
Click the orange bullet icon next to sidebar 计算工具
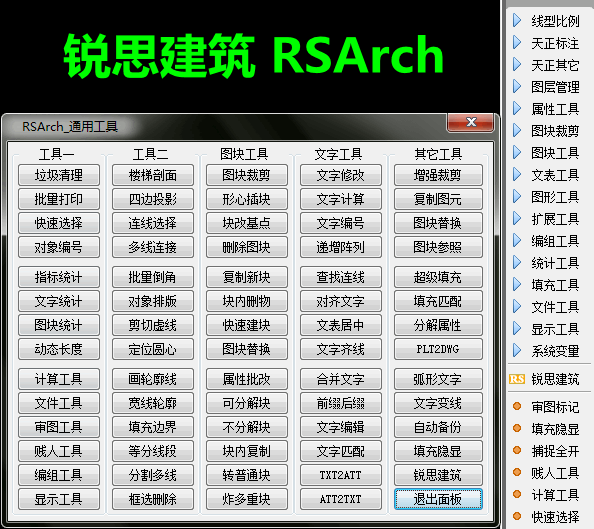click(x=517, y=494)
